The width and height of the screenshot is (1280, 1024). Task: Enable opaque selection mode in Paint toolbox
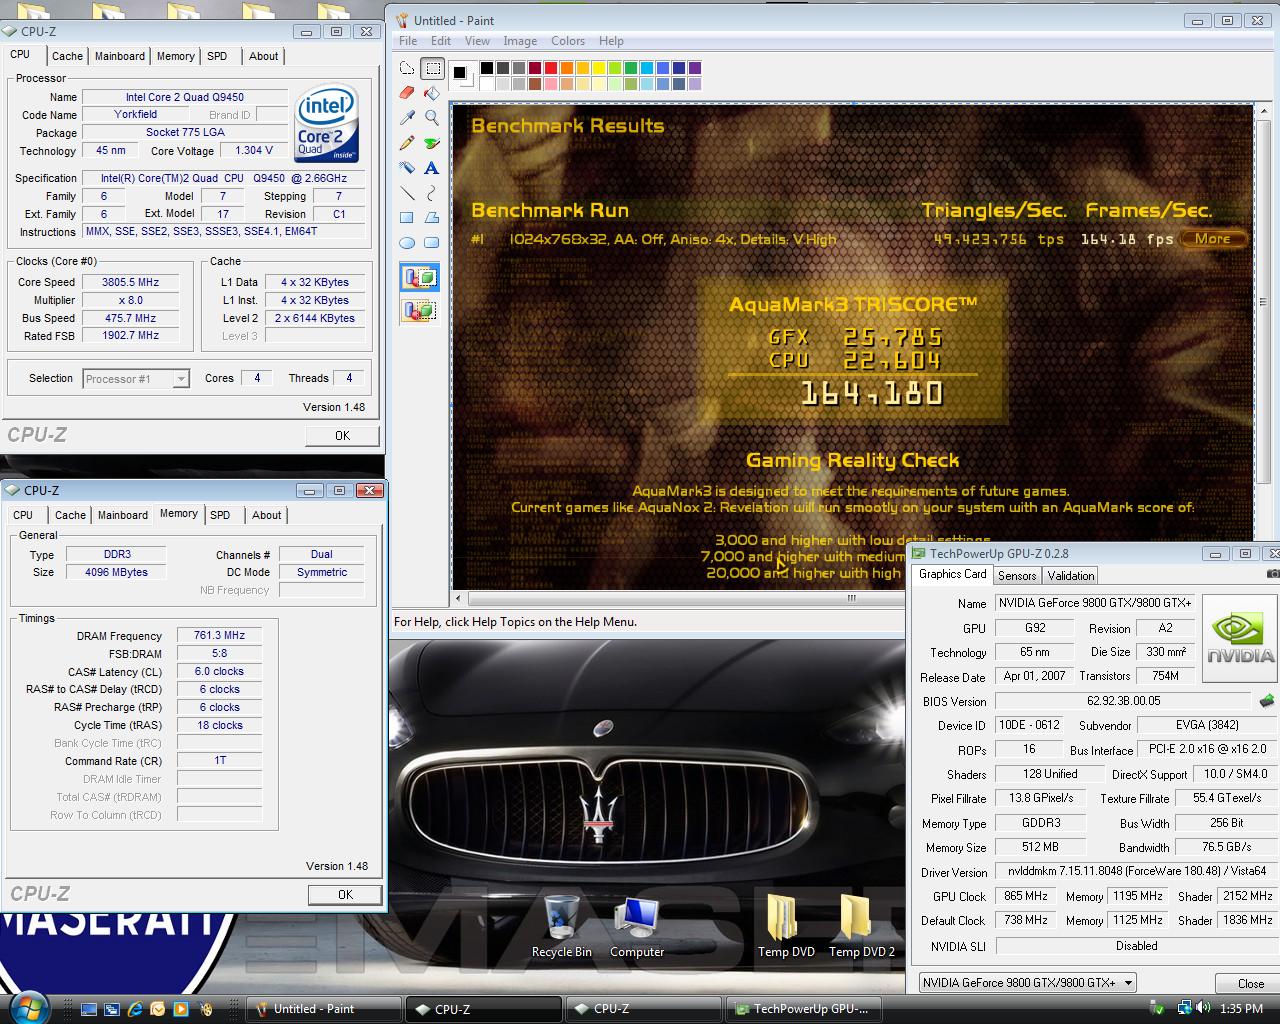(x=420, y=278)
